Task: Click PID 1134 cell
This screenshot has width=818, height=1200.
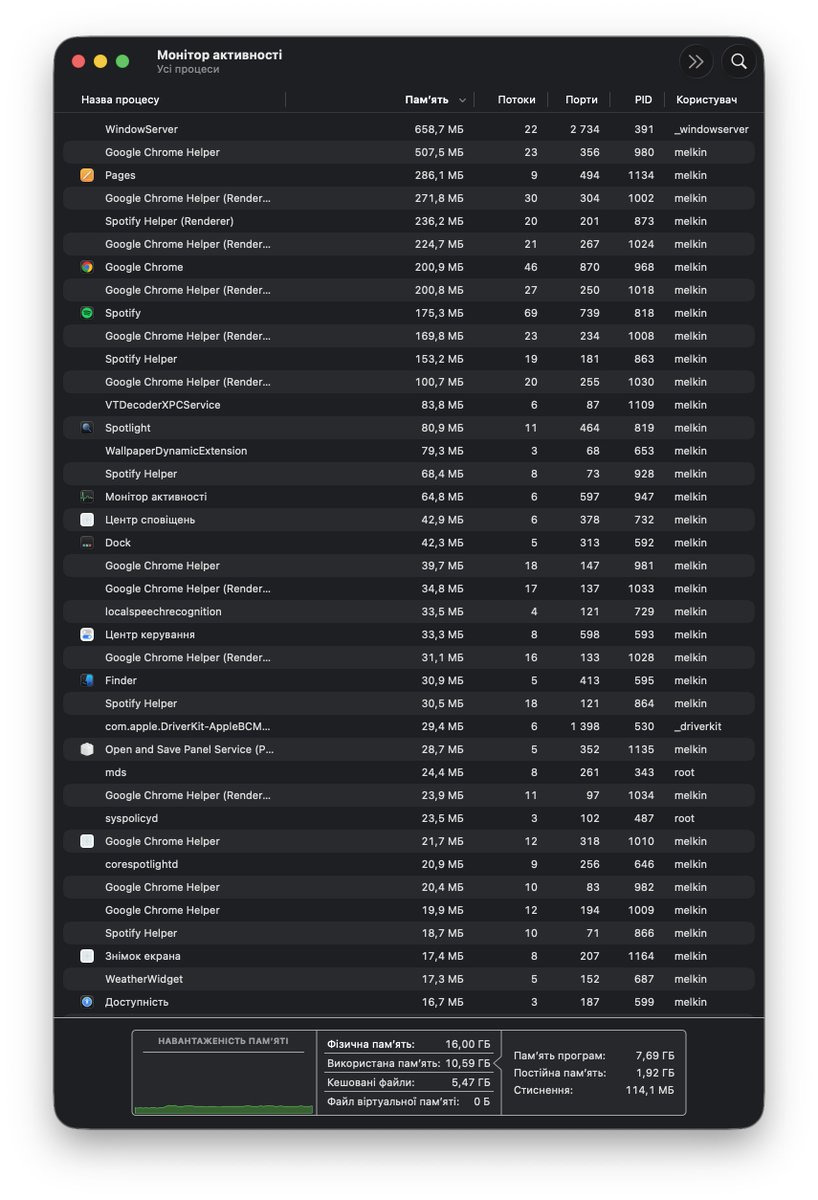Action: click(641, 176)
